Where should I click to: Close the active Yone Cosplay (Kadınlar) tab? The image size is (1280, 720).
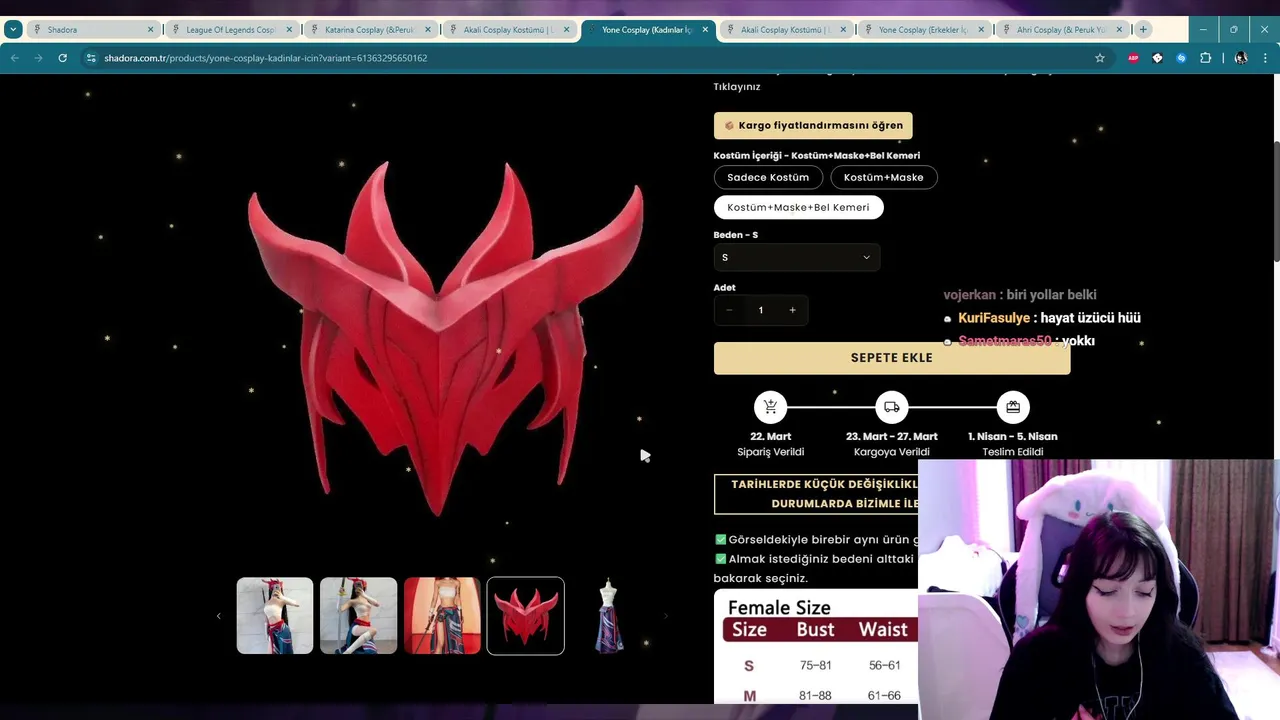705,30
